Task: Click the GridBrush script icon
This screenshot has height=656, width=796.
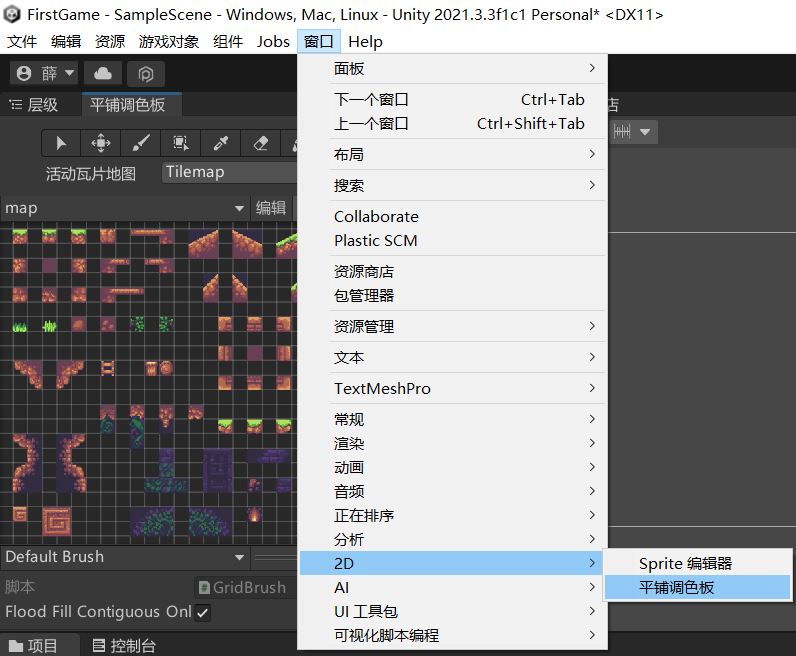Action: pos(204,587)
